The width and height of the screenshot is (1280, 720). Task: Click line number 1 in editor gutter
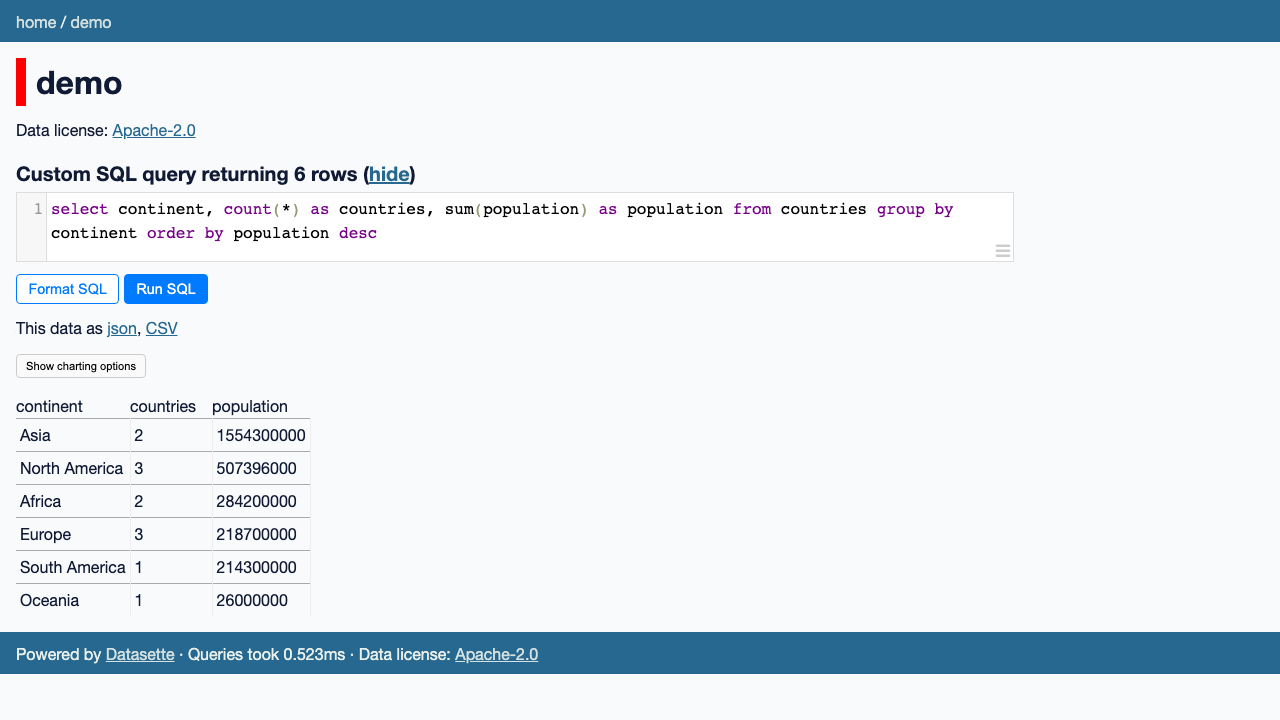38,209
